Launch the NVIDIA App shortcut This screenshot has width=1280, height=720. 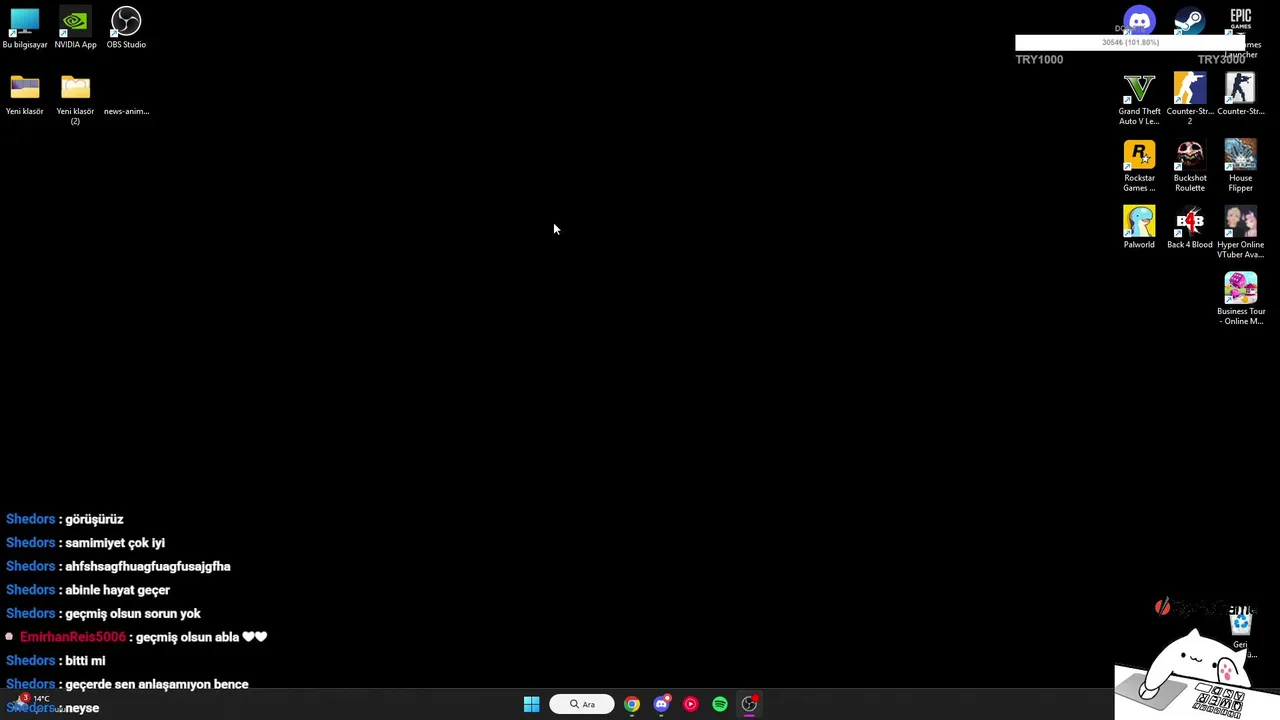tap(75, 28)
